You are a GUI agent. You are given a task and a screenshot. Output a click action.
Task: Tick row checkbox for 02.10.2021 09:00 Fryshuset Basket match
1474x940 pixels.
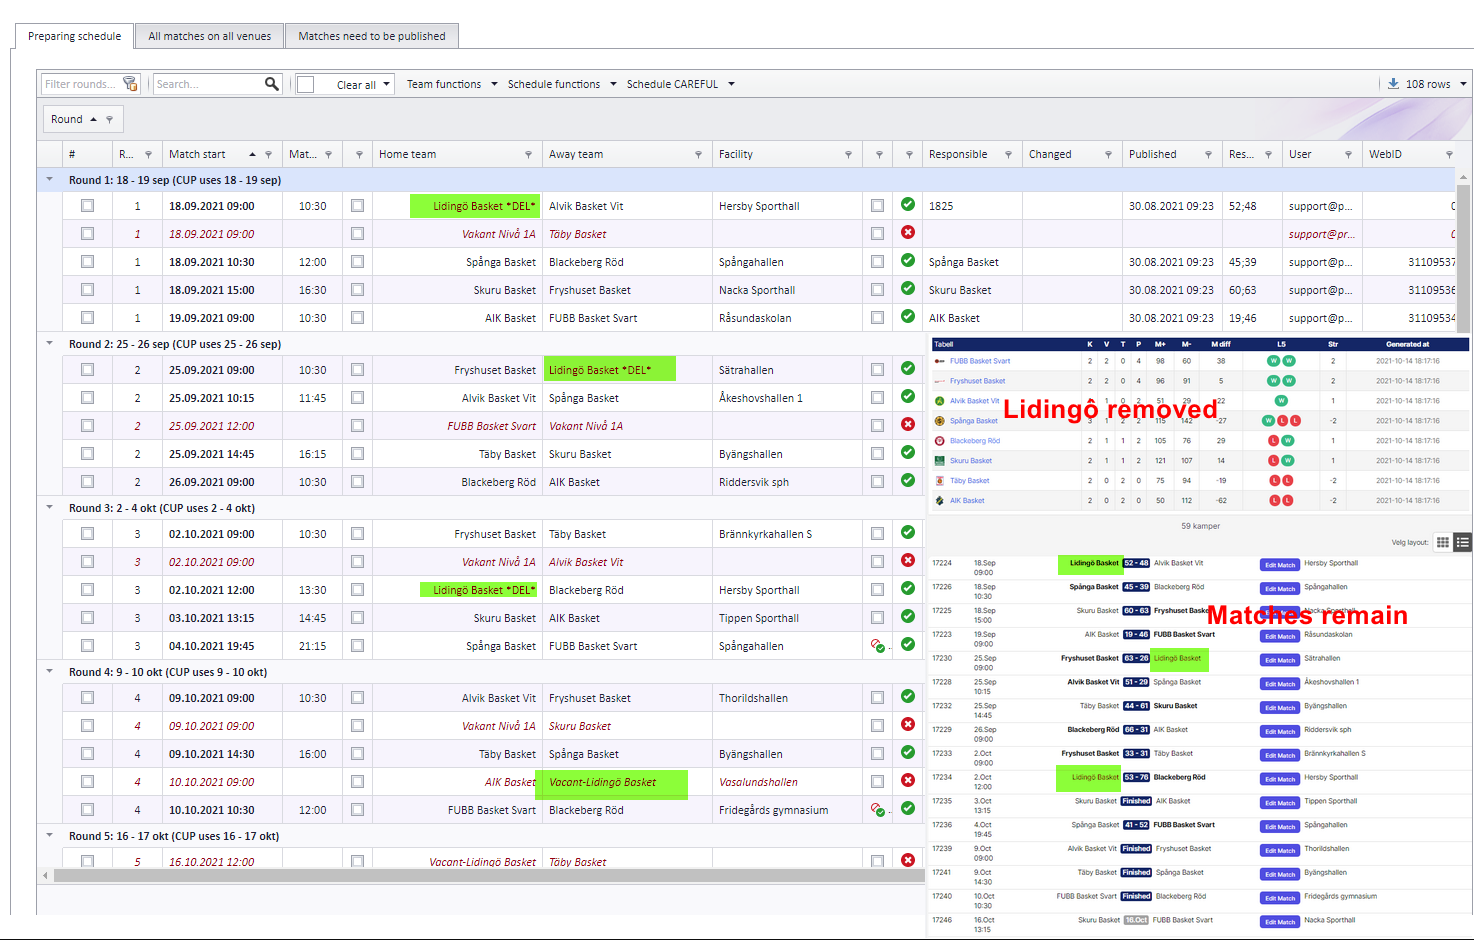click(87, 534)
